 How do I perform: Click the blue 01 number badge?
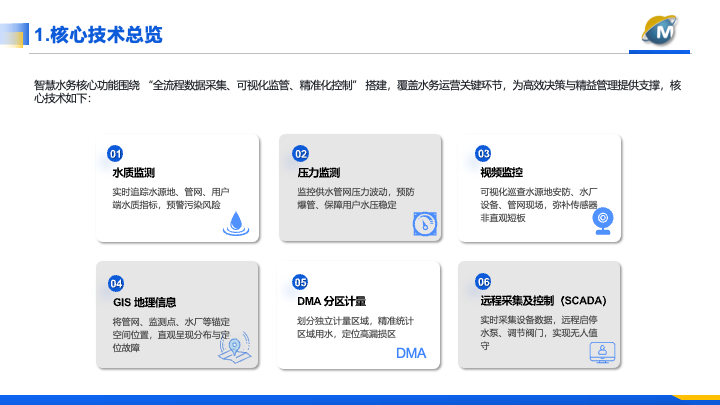(115, 153)
